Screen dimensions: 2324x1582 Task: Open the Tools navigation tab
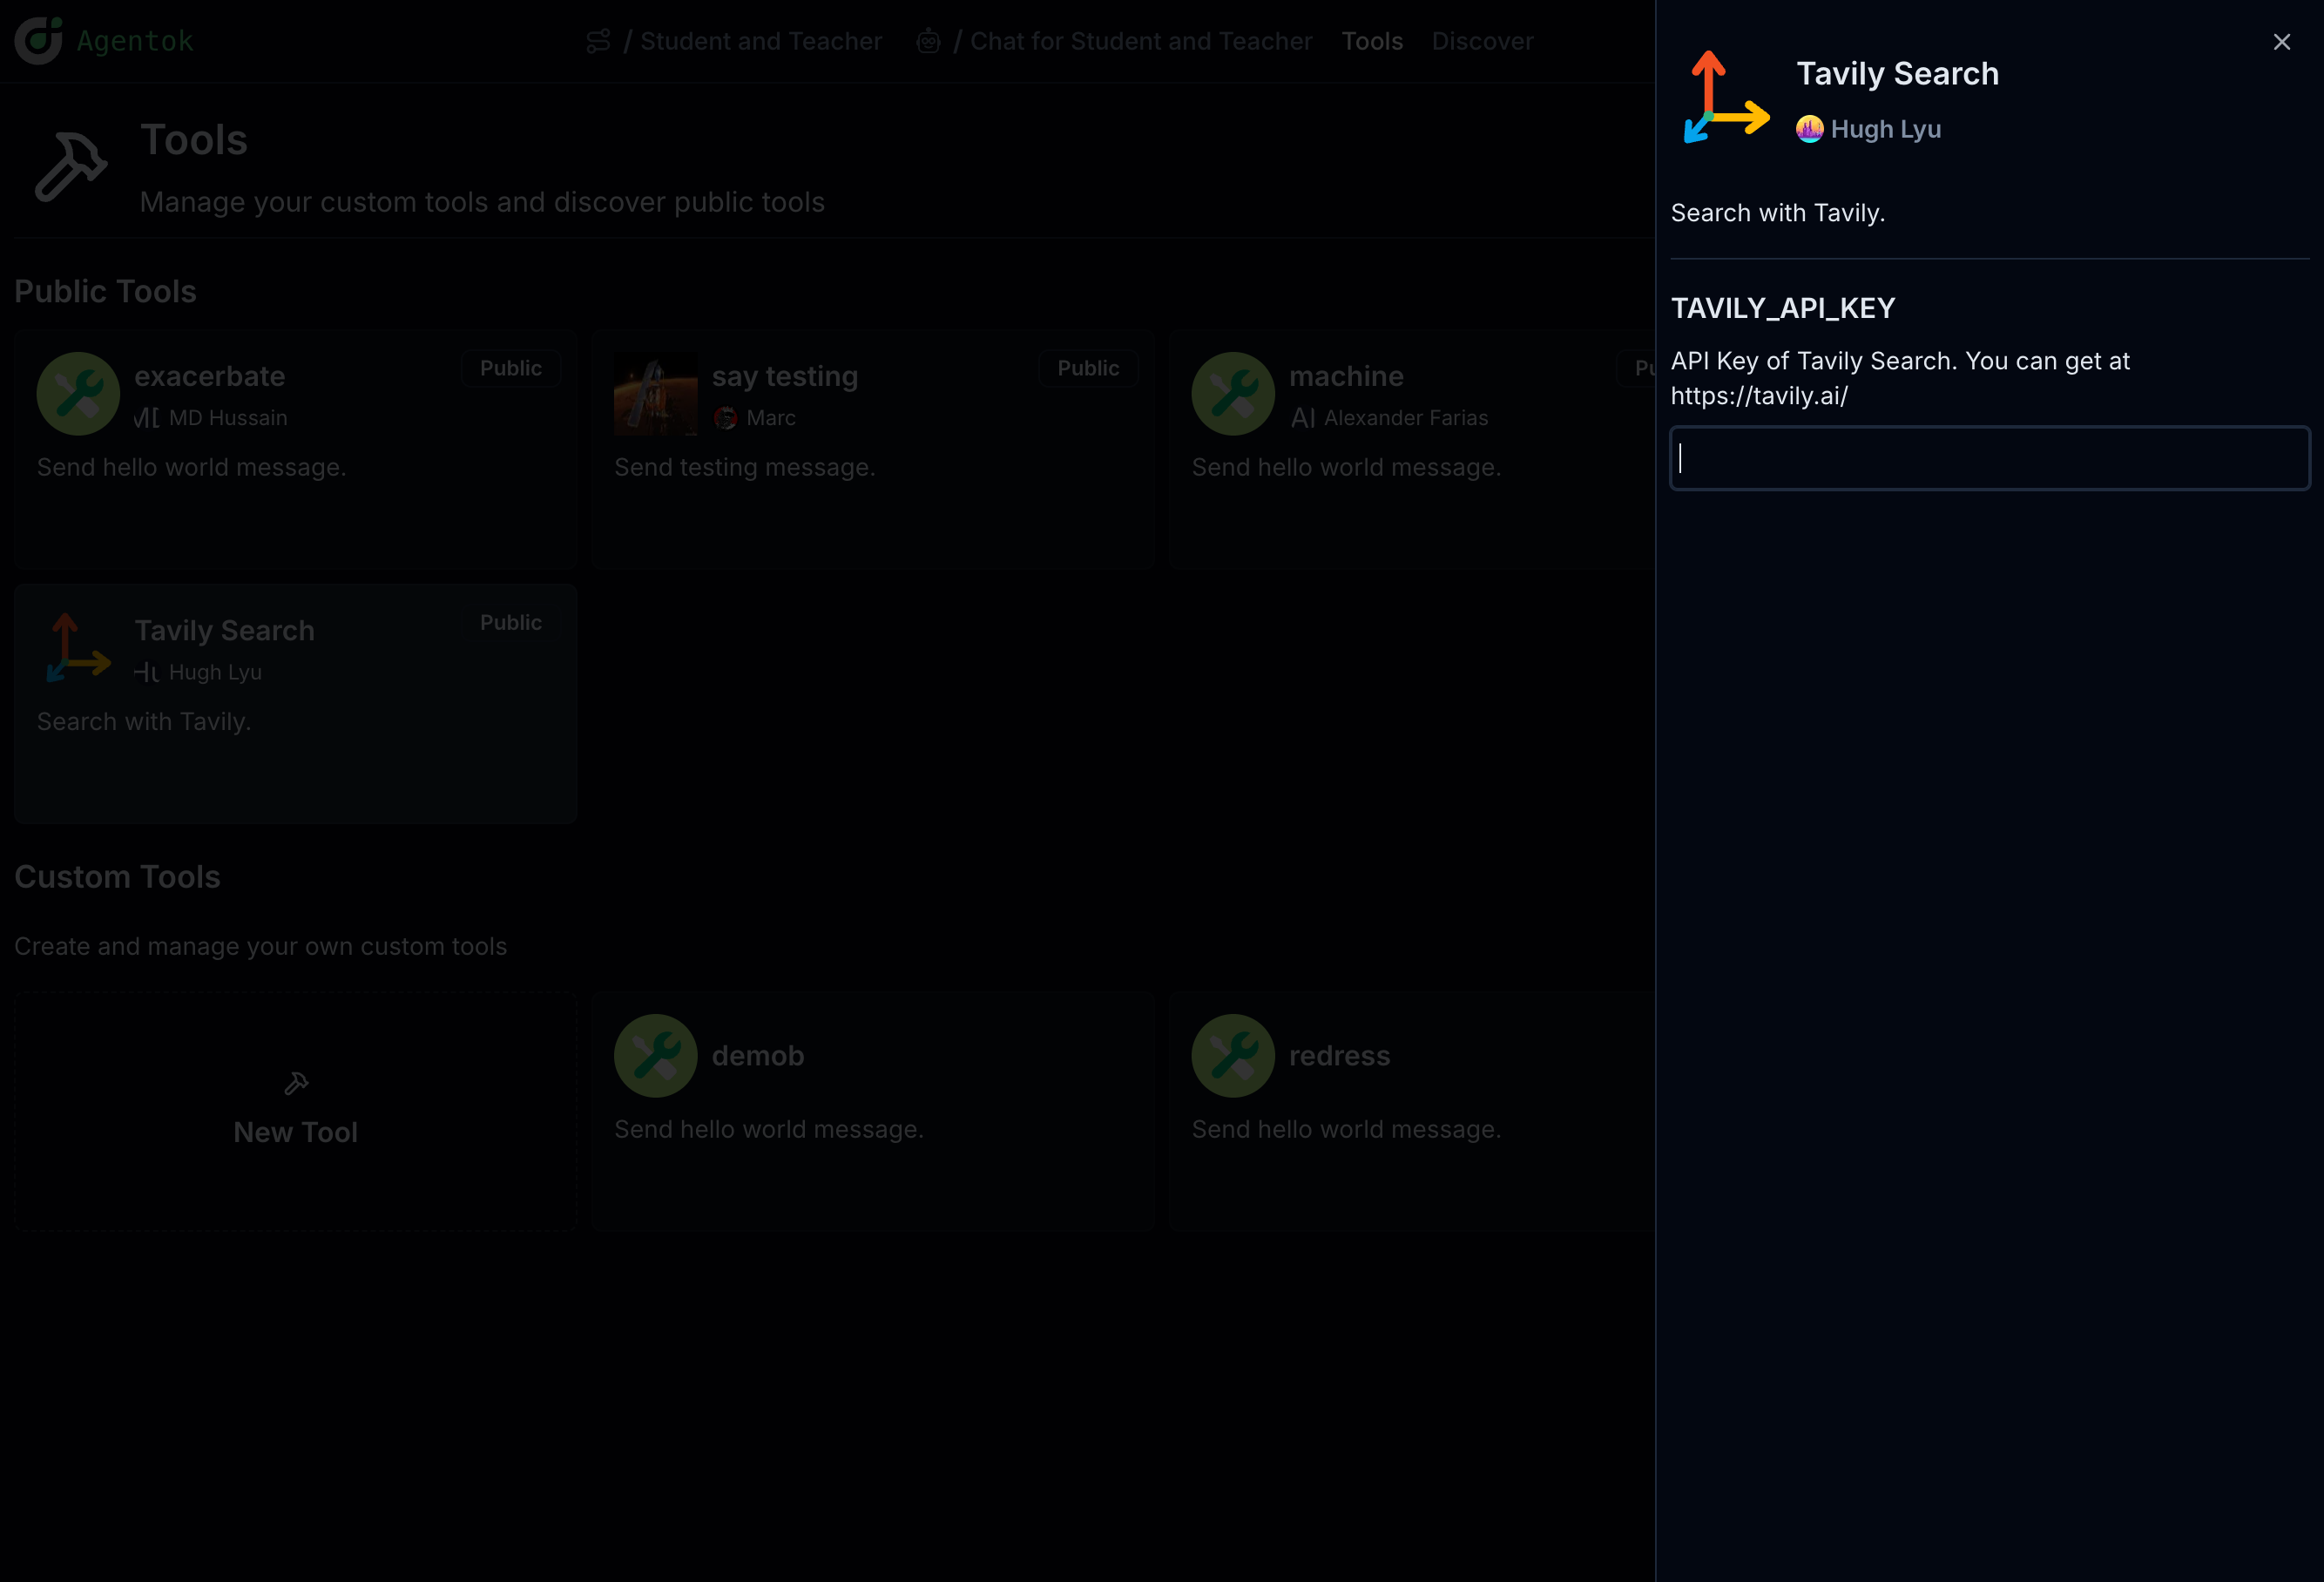[x=1372, y=41]
